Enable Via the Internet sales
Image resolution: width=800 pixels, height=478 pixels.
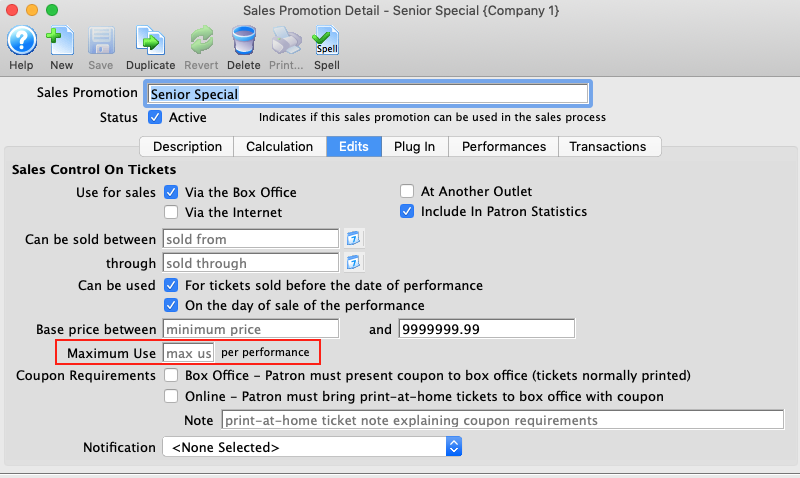(x=171, y=212)
